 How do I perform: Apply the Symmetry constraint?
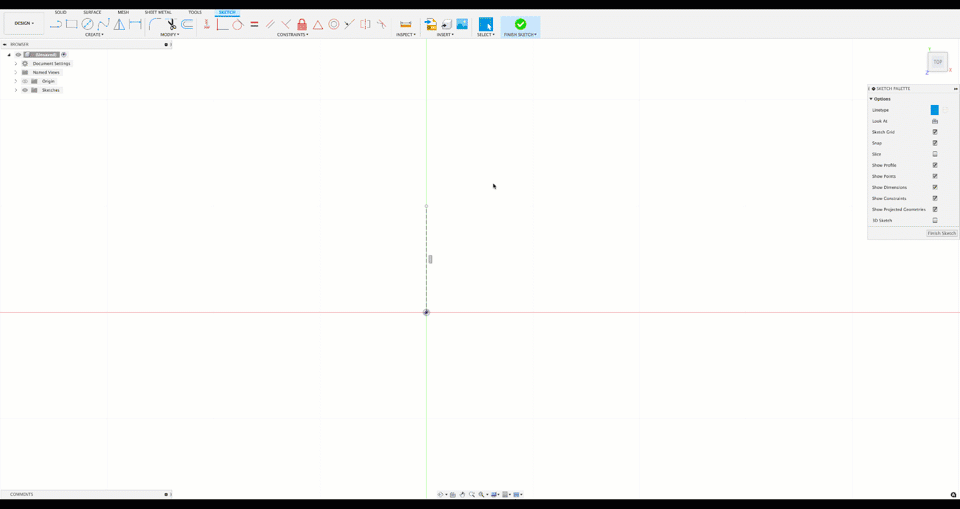coord(366,25)
